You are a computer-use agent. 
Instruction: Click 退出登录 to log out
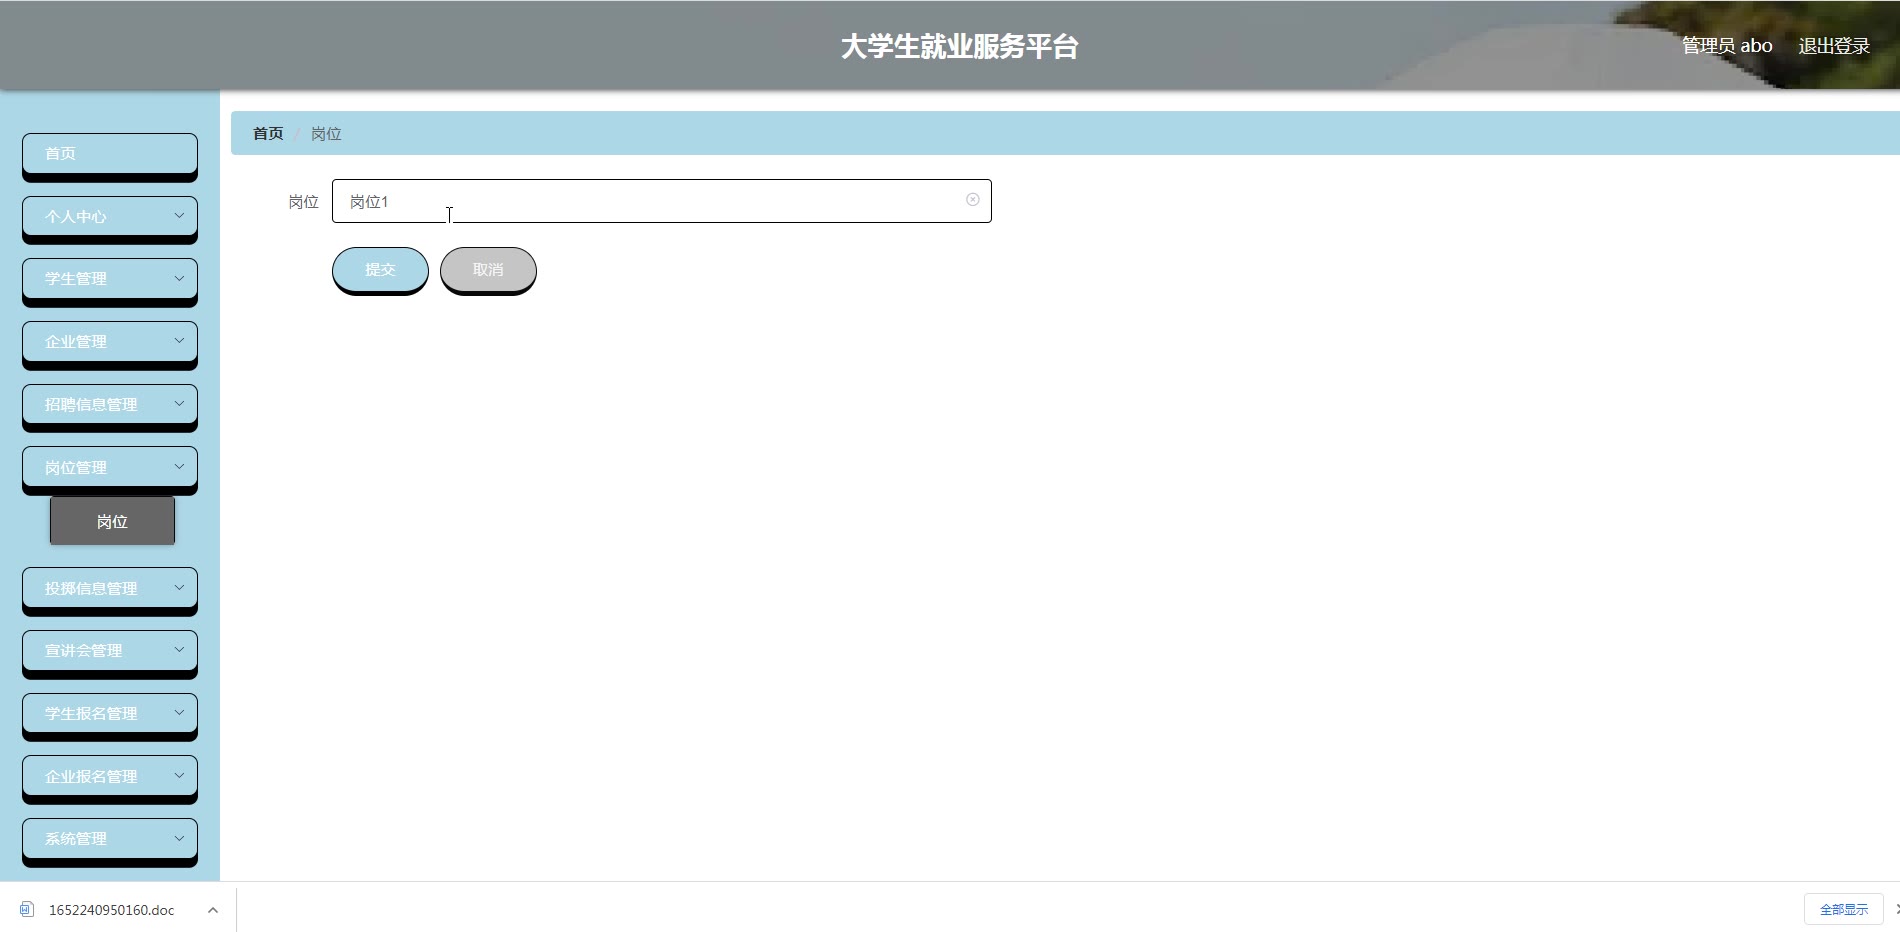pyautogui.click(x=1834, y=46)
